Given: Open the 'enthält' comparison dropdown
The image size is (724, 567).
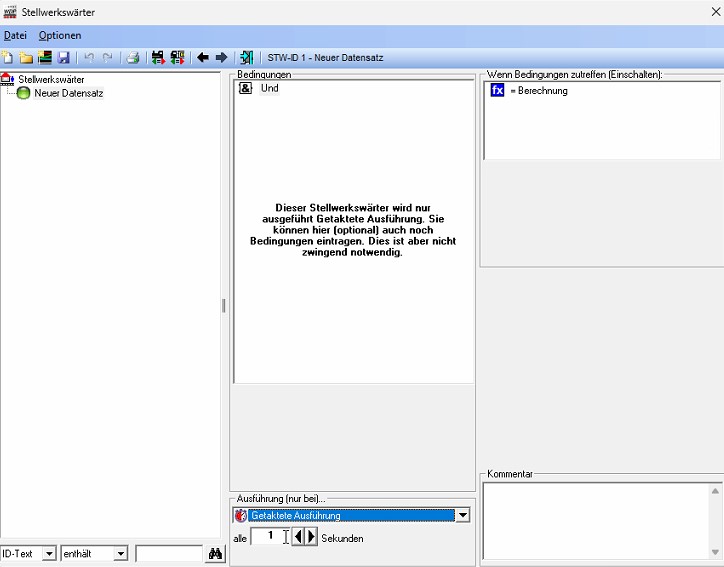Looking at the screenshot, I should pos(120,554).
